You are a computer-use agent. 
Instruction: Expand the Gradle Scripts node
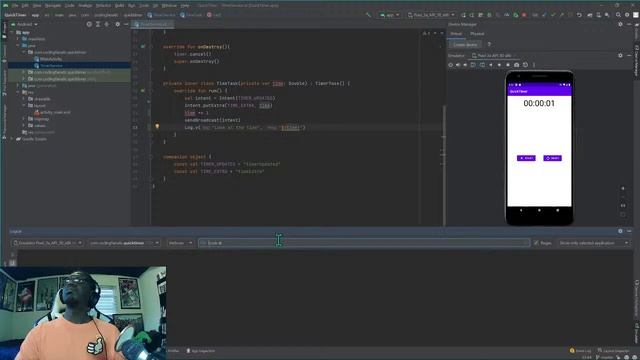pos(12,139)
